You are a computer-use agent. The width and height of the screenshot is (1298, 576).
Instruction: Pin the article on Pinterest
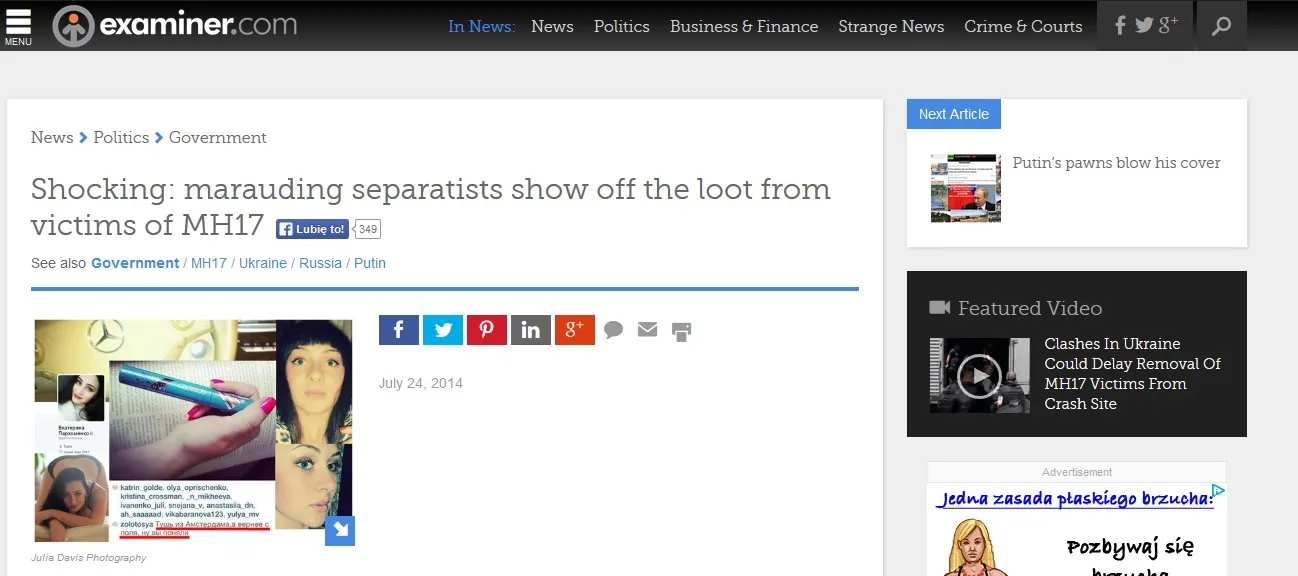(486, 330)
